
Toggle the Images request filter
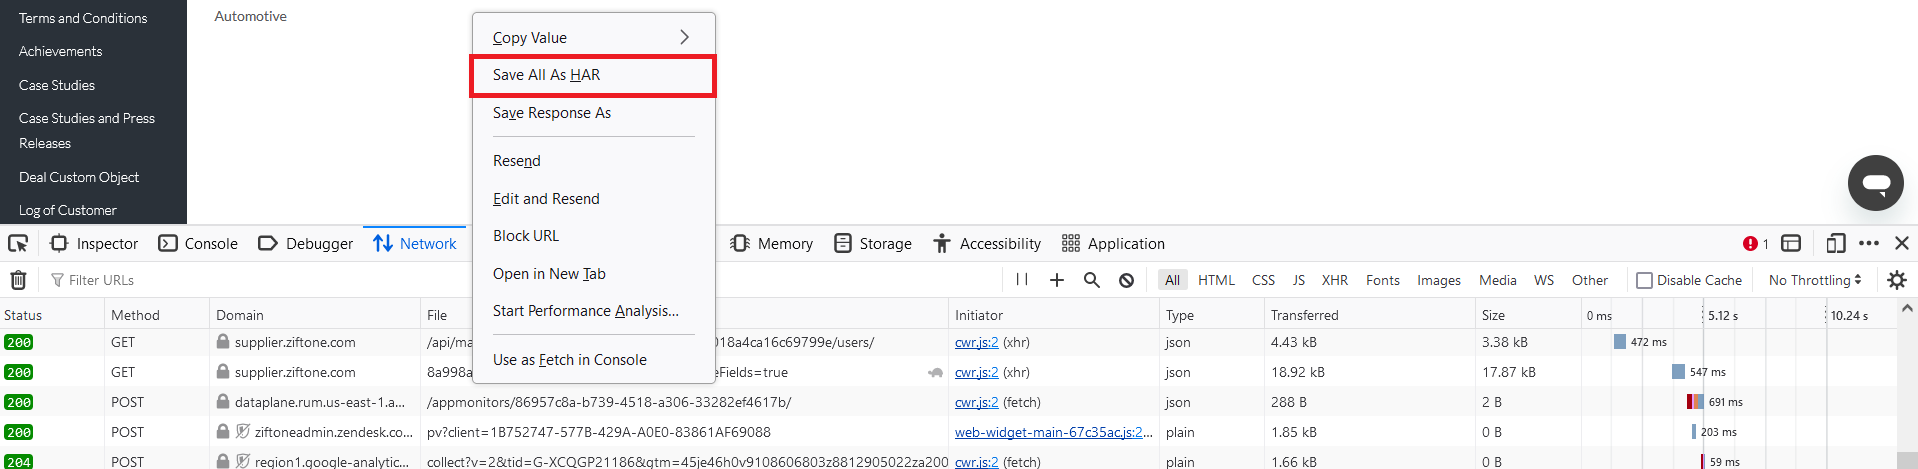1438,280
